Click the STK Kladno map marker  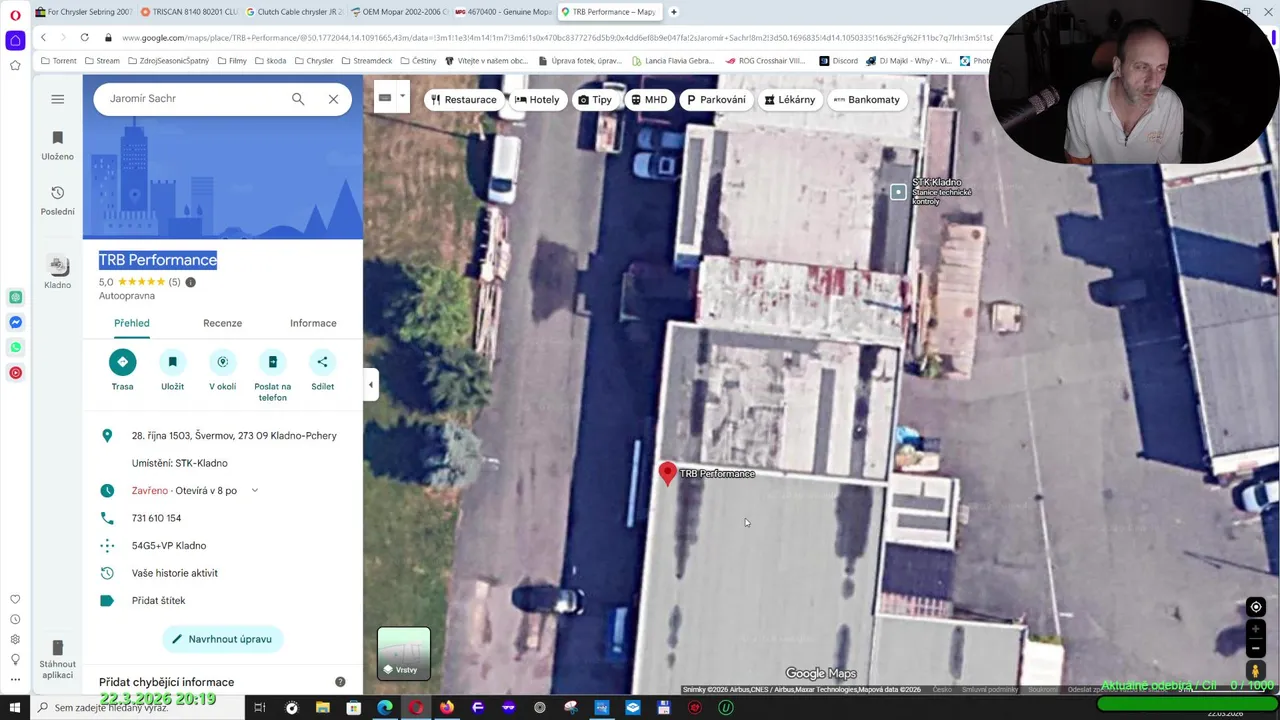coord(898,192)
